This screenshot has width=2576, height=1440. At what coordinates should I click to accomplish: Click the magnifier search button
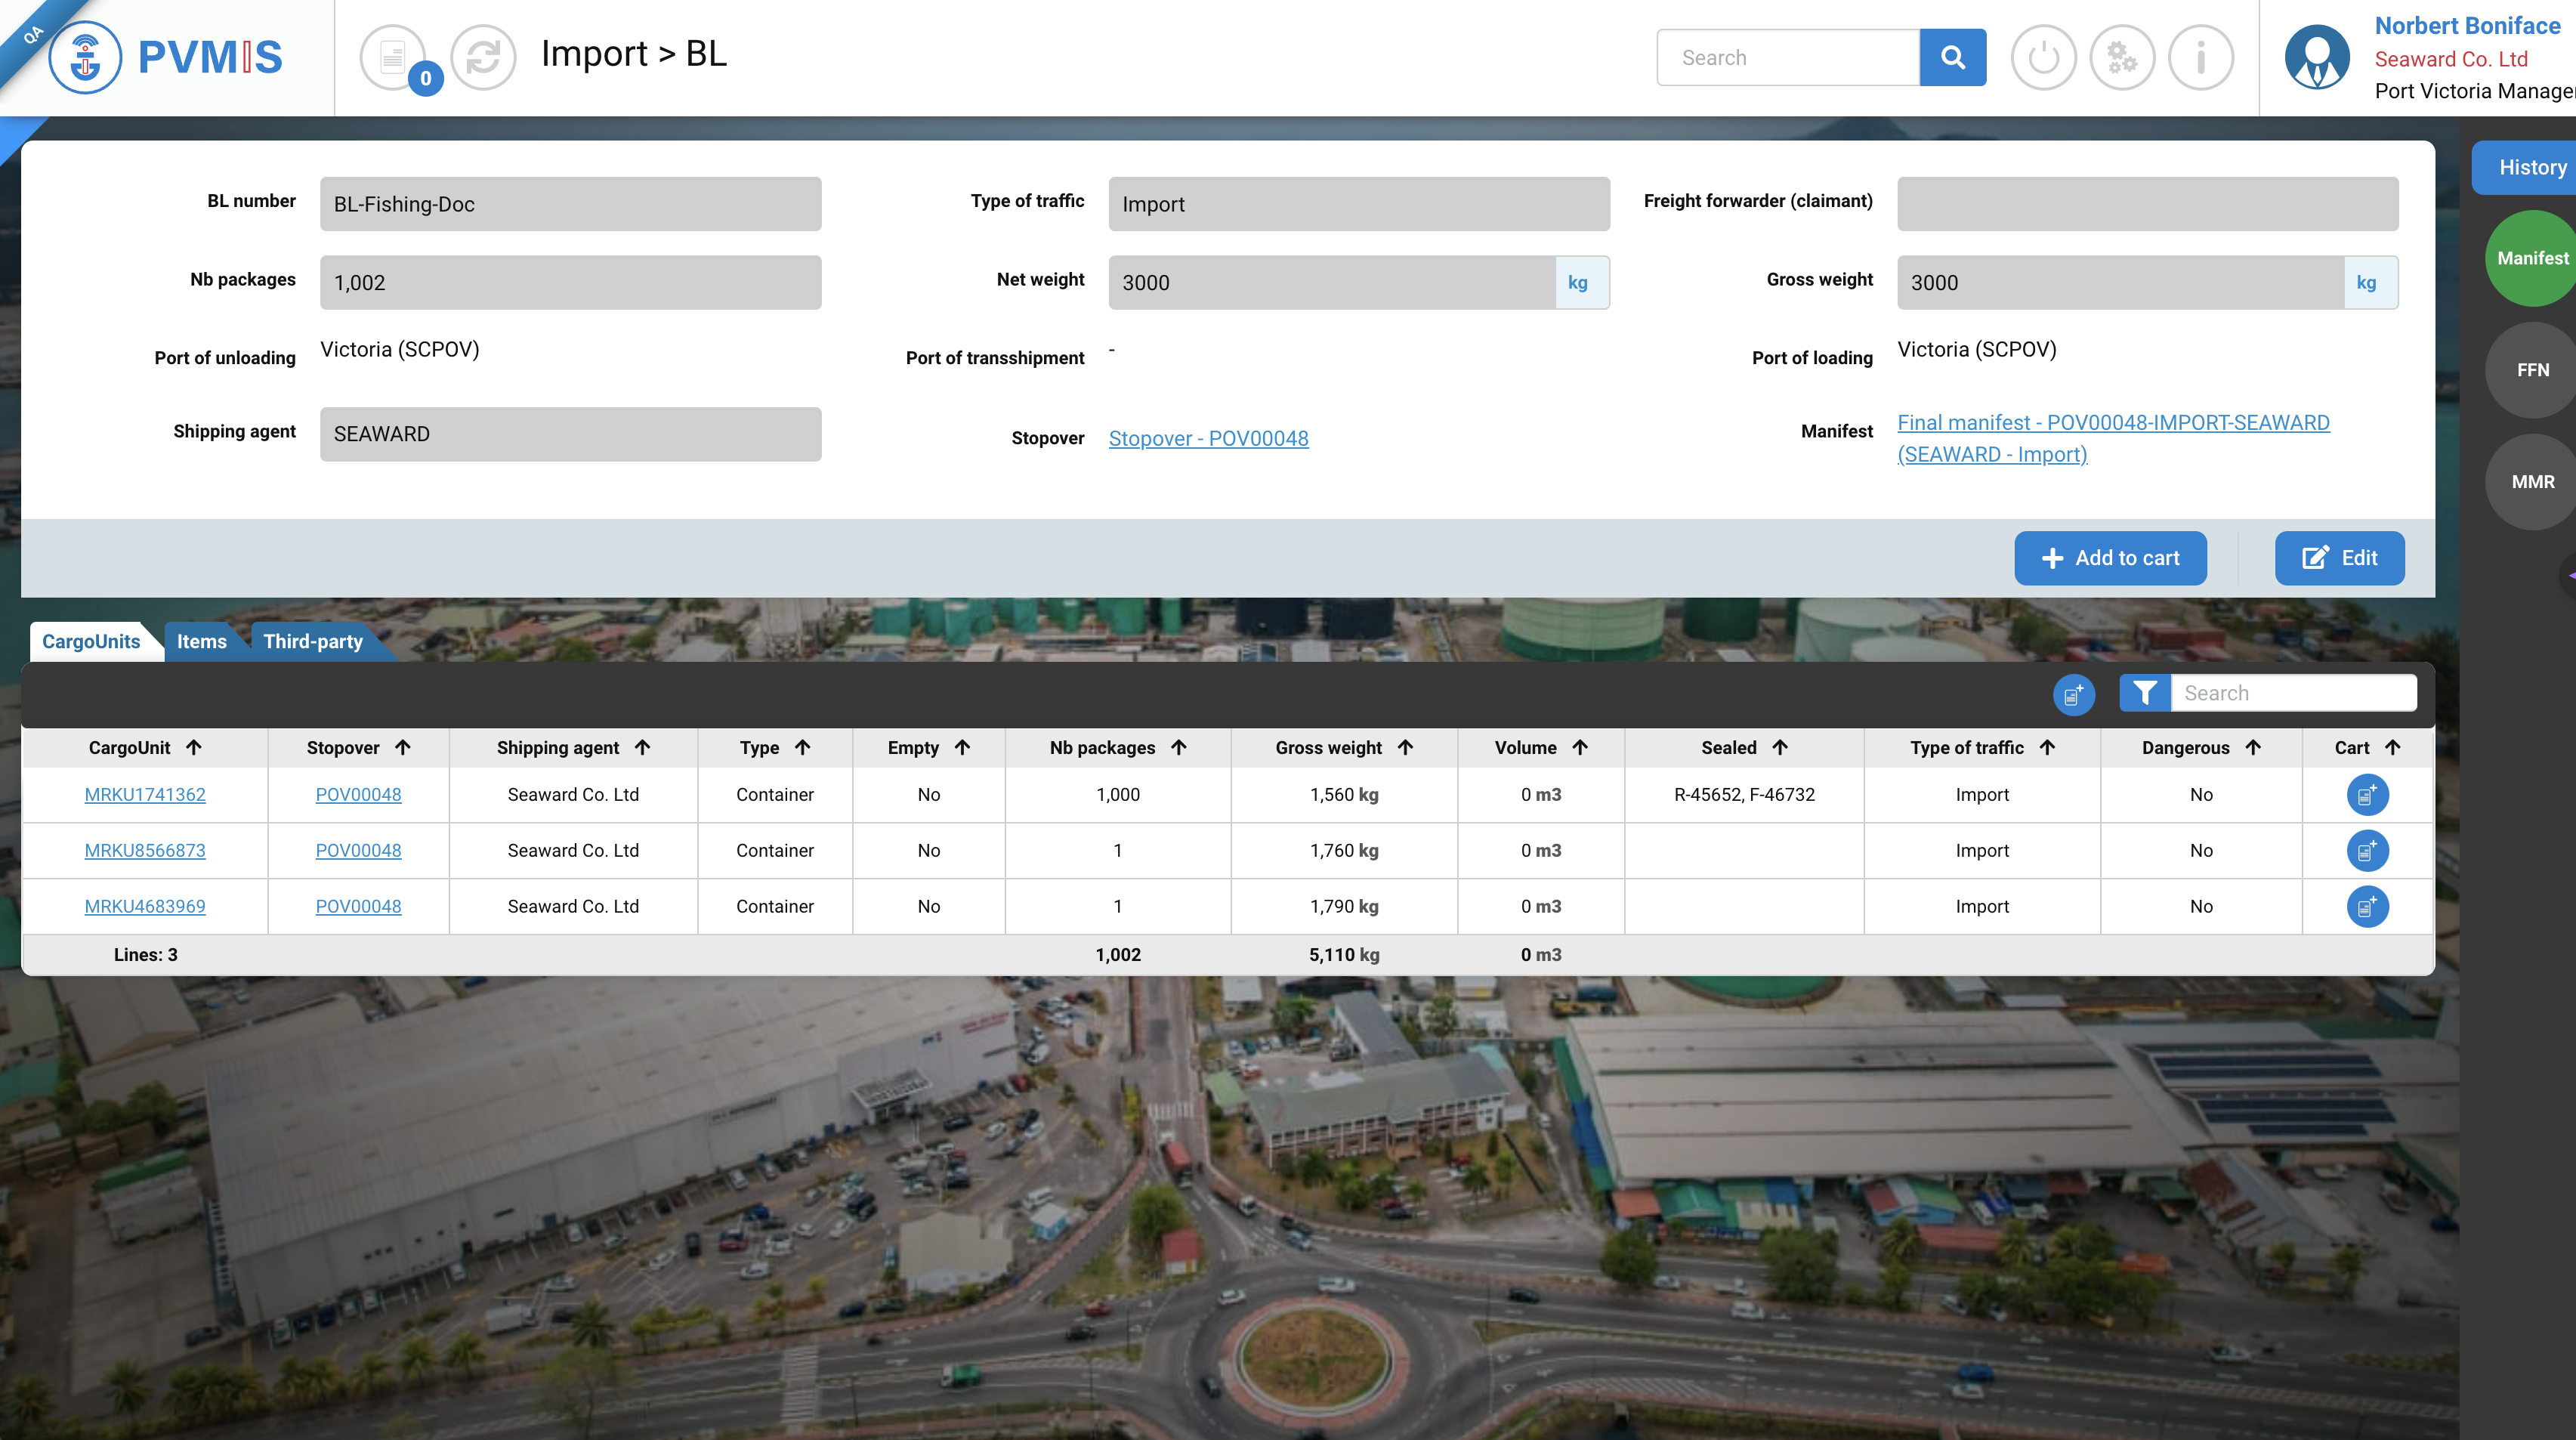[1952, 57]
